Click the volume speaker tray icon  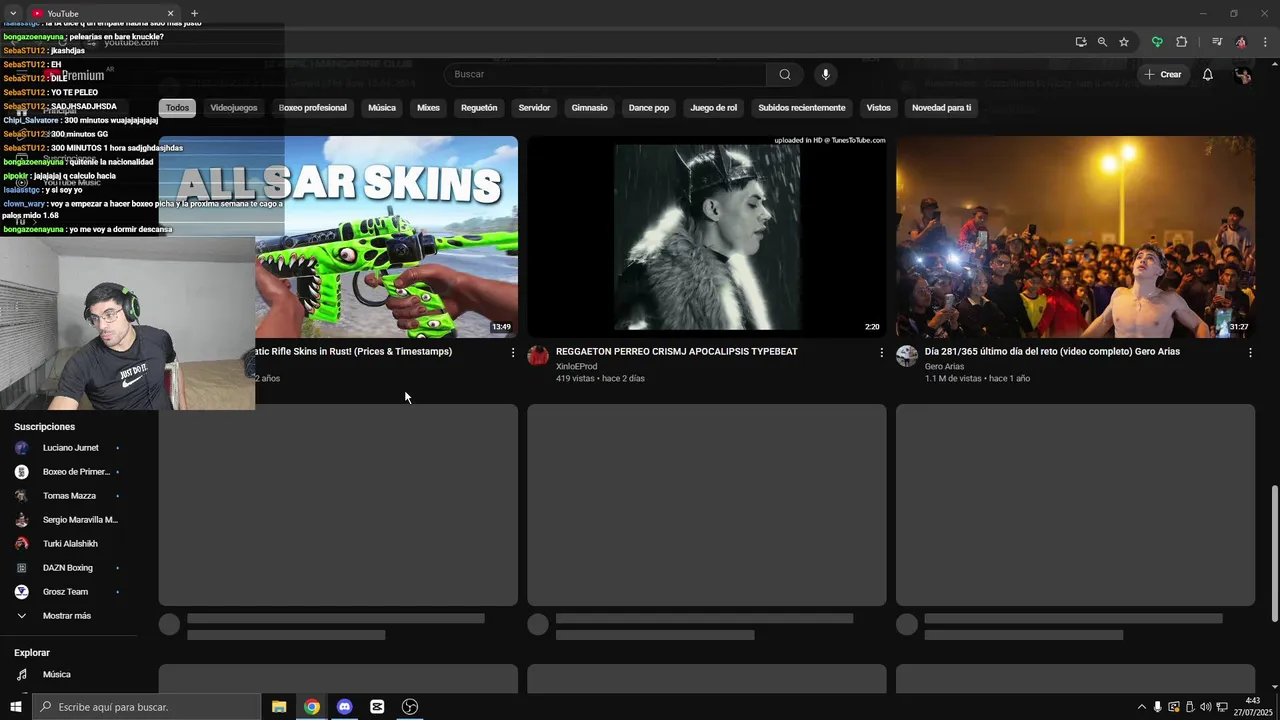[1205, 707]
